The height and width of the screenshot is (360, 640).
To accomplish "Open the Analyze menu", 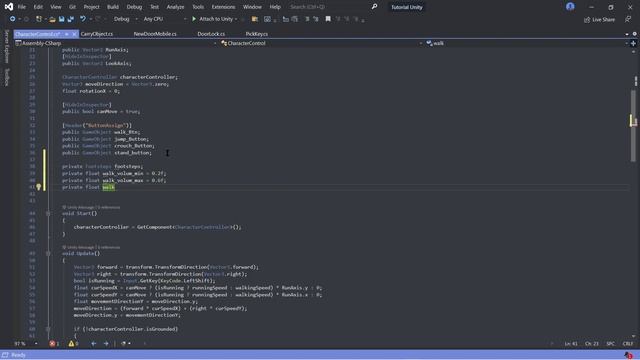I will tap(175, 7).
